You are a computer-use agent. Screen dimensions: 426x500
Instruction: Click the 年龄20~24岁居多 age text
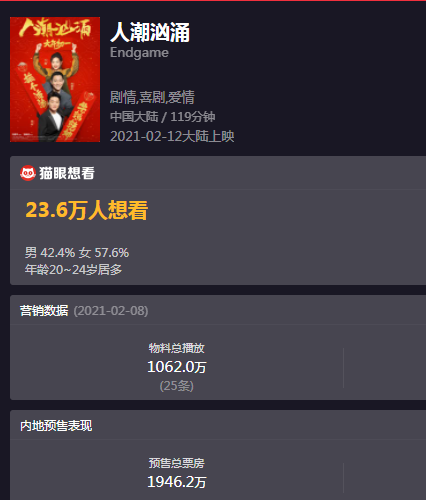73,269
